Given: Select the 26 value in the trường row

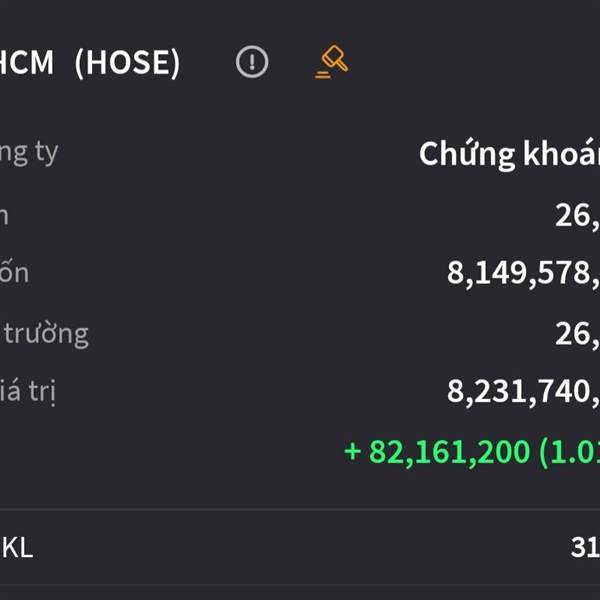Looking at the screenshot, I should tap(577, 333).
